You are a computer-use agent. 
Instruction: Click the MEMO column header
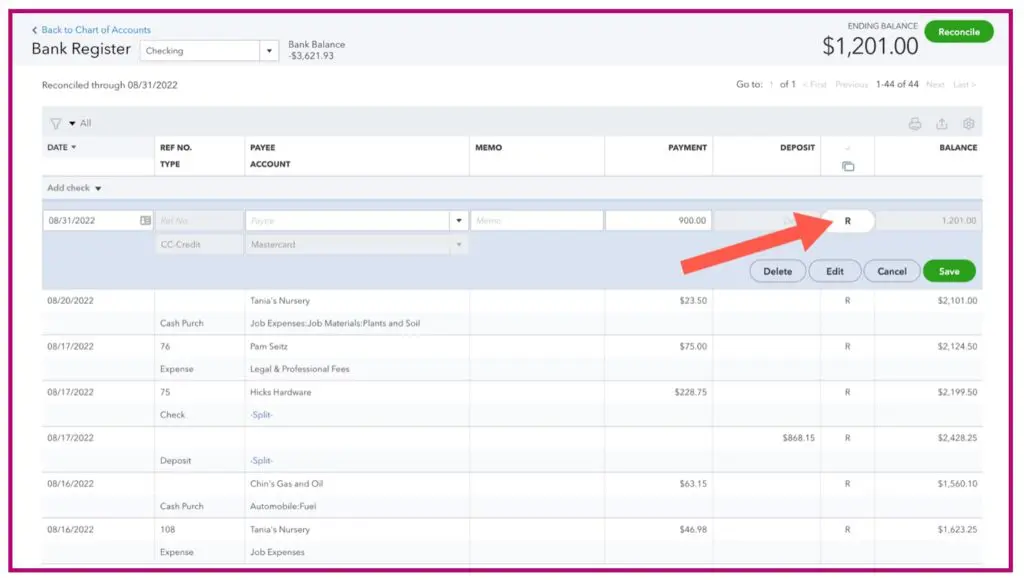[x=488, y=148]
